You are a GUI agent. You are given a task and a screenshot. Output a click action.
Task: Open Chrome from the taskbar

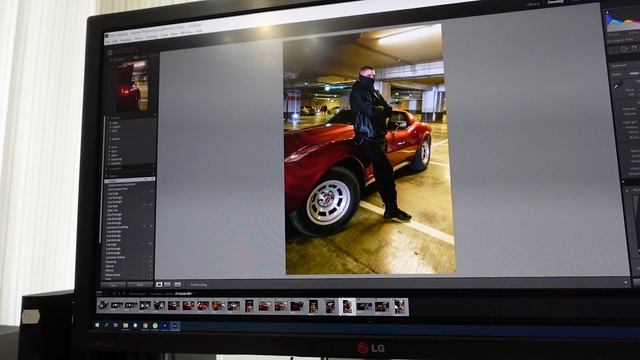[x=145, y=325]
